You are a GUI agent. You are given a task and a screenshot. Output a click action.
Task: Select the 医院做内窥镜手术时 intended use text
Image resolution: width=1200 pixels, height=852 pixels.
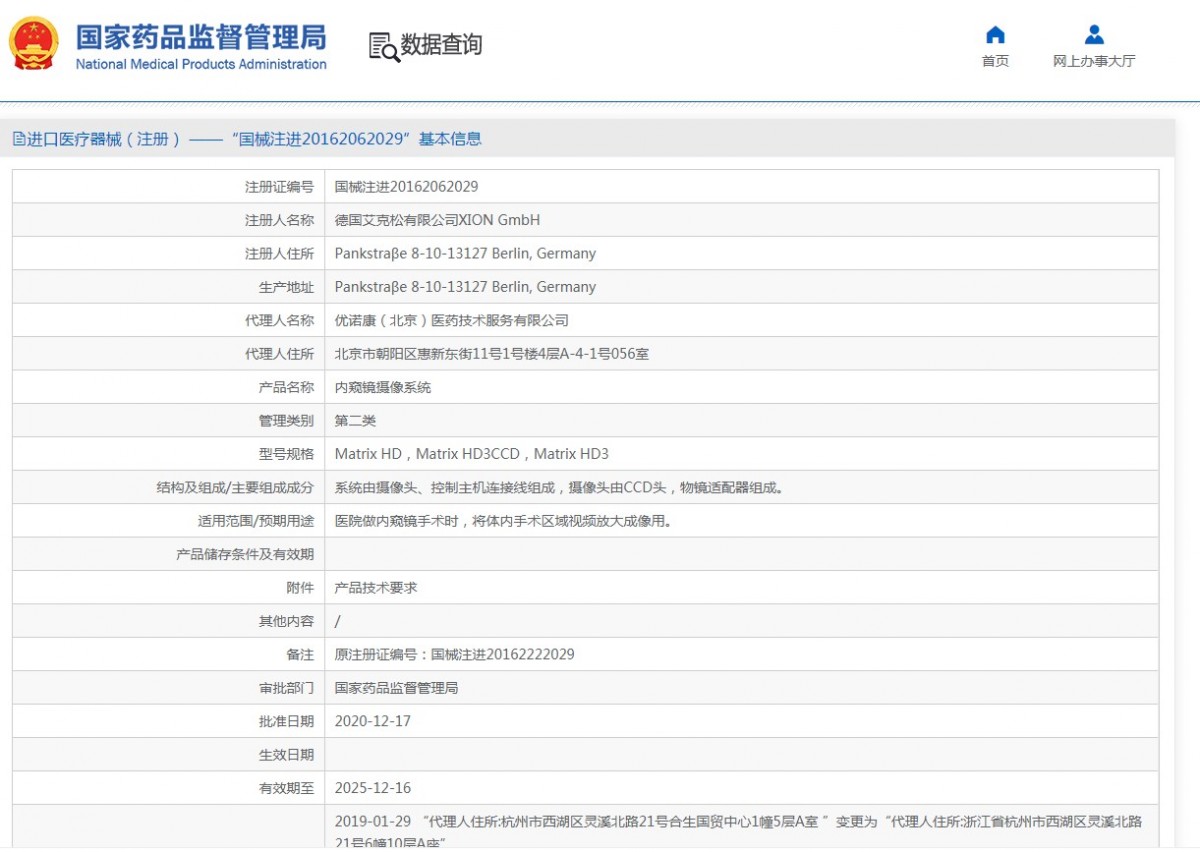[x=502, y=521]
